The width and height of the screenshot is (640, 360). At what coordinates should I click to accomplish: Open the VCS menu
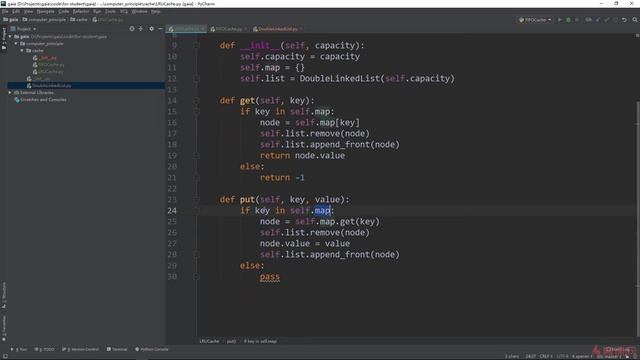[124, 11]
